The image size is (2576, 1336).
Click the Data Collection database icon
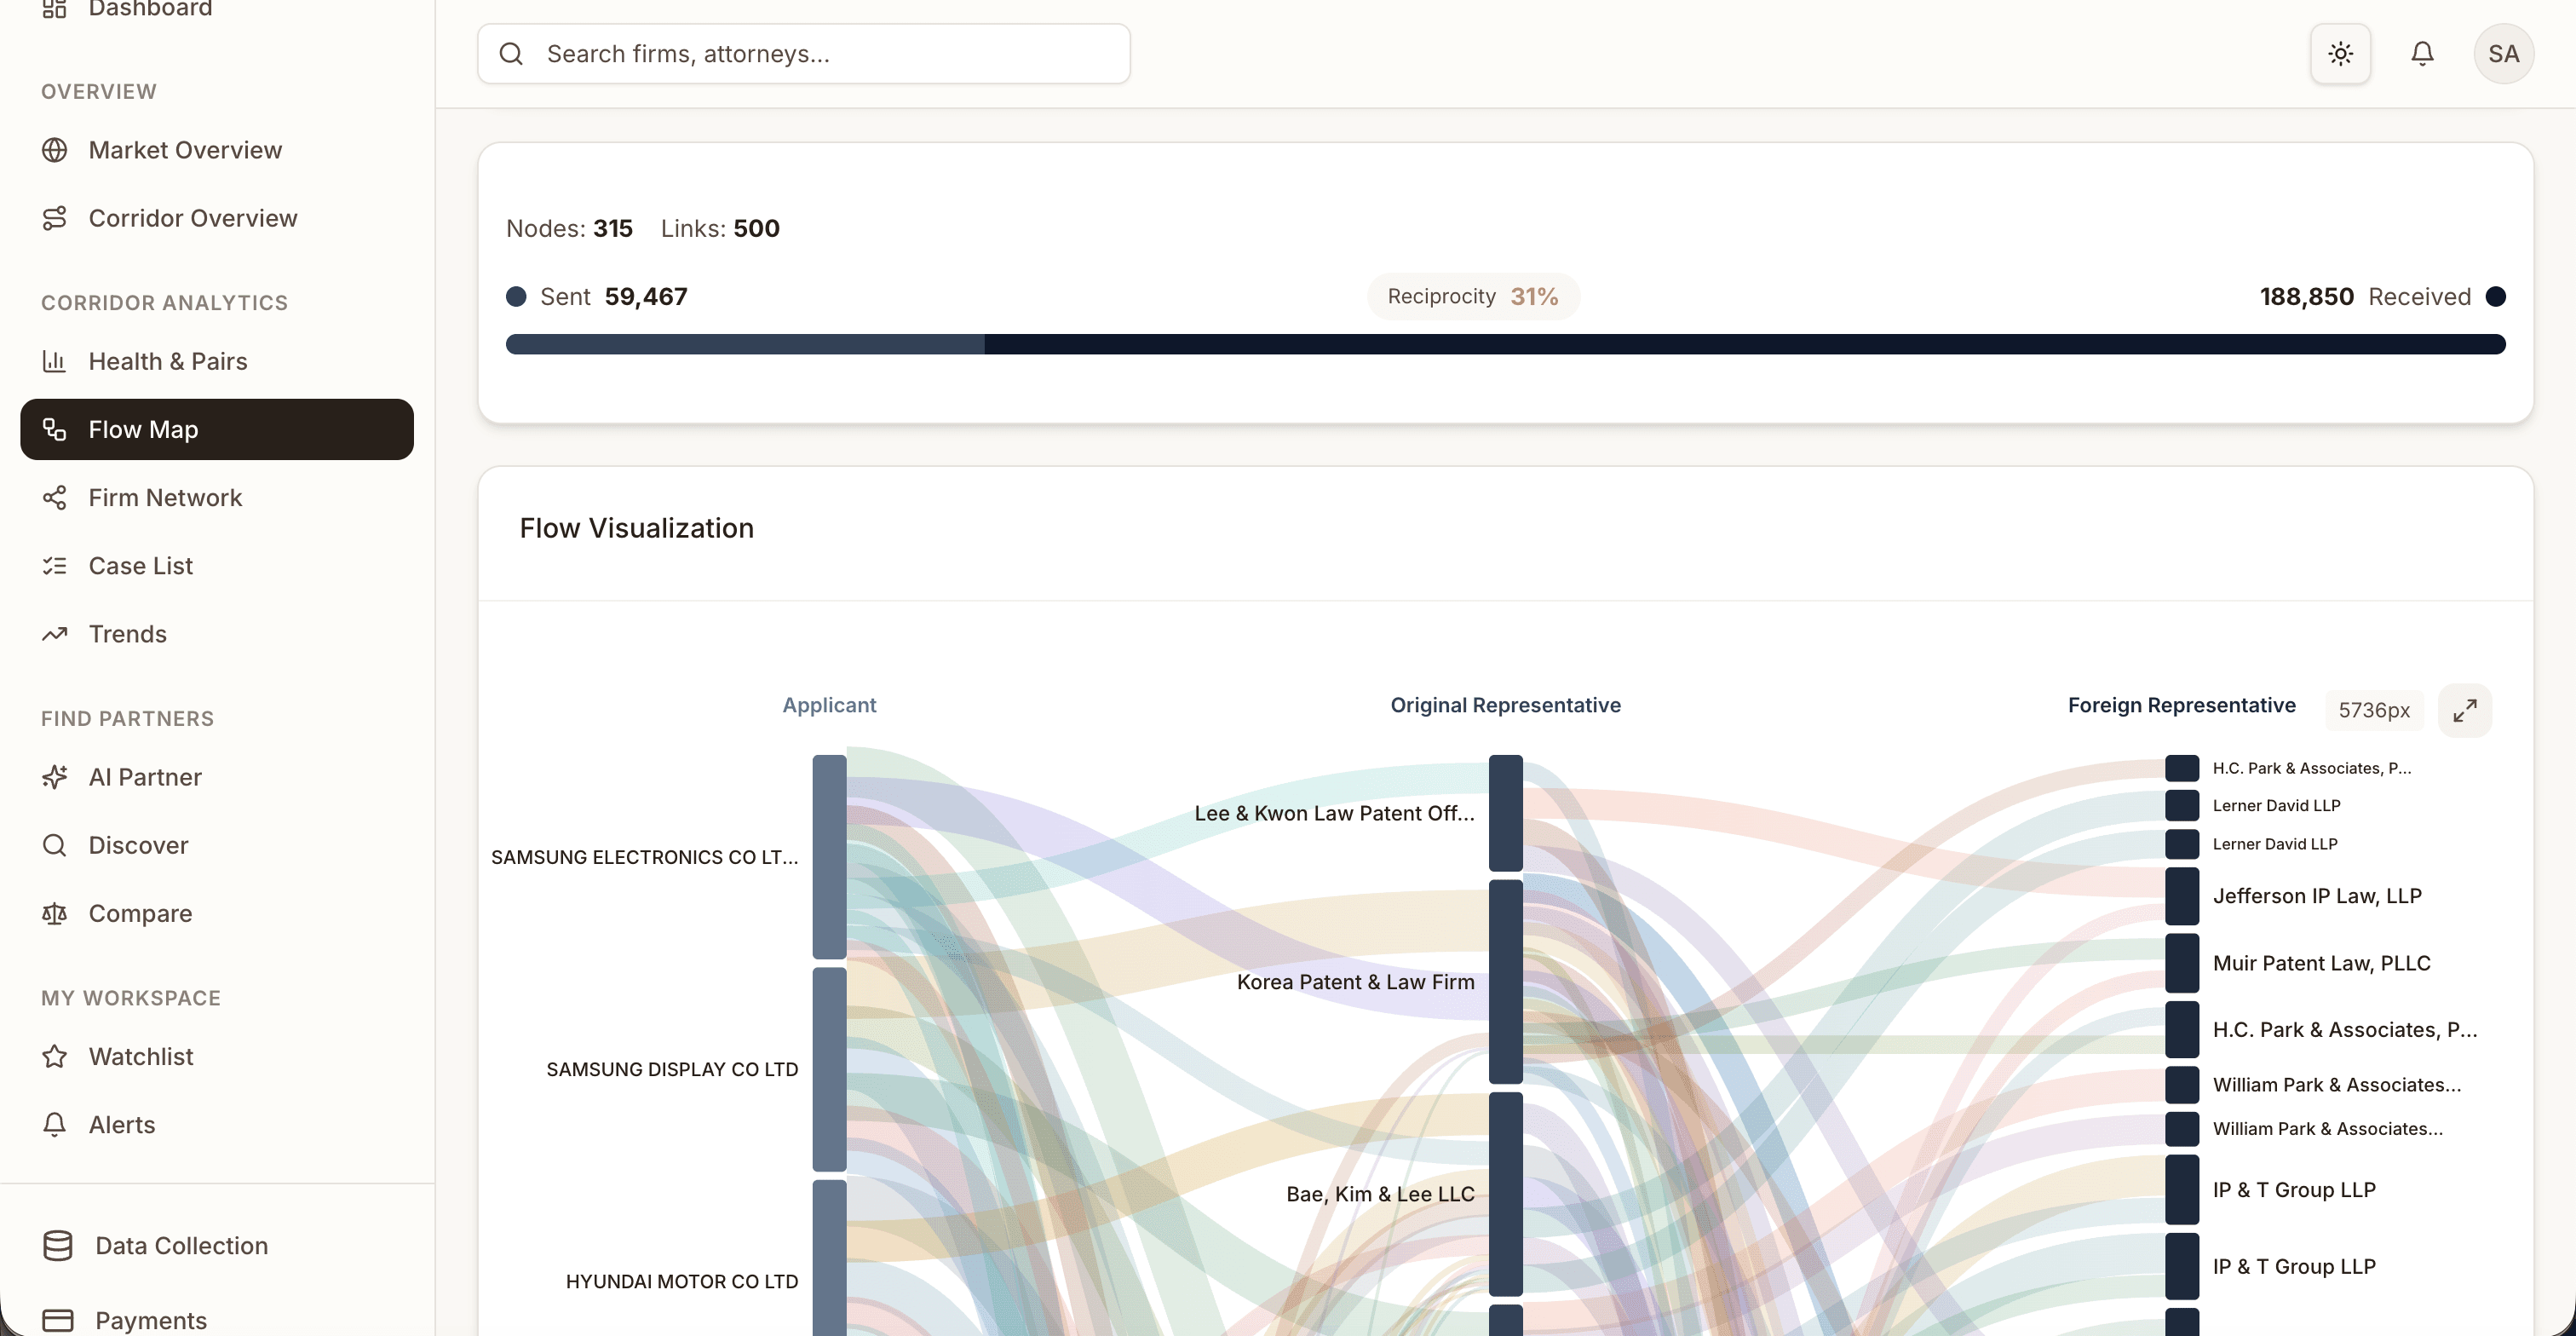pos(57,1246)
